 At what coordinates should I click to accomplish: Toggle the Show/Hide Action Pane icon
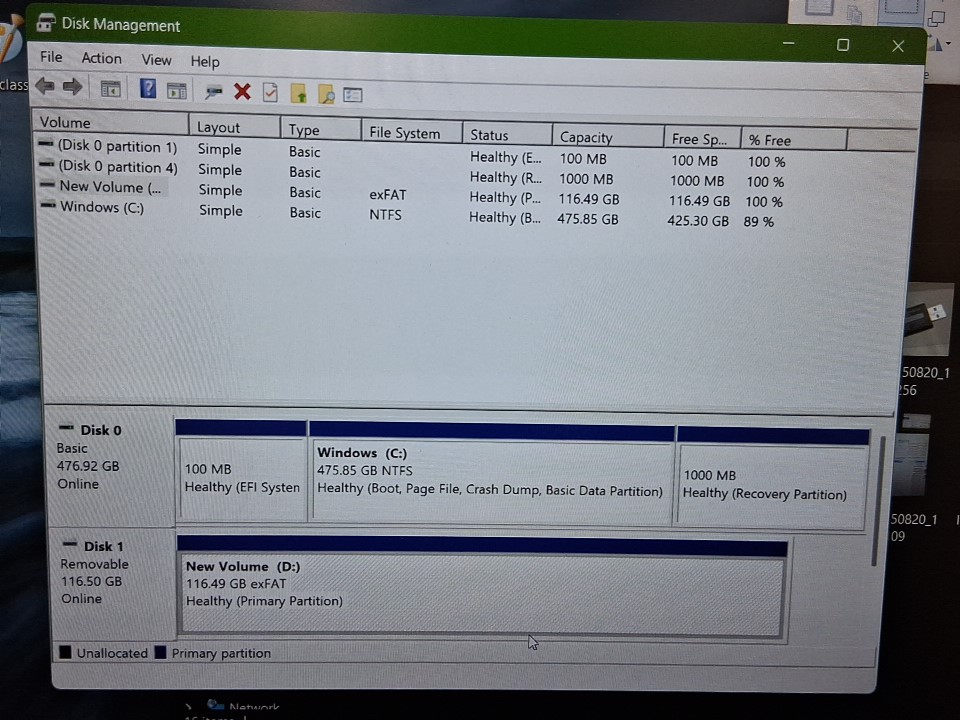click(176, 91)
